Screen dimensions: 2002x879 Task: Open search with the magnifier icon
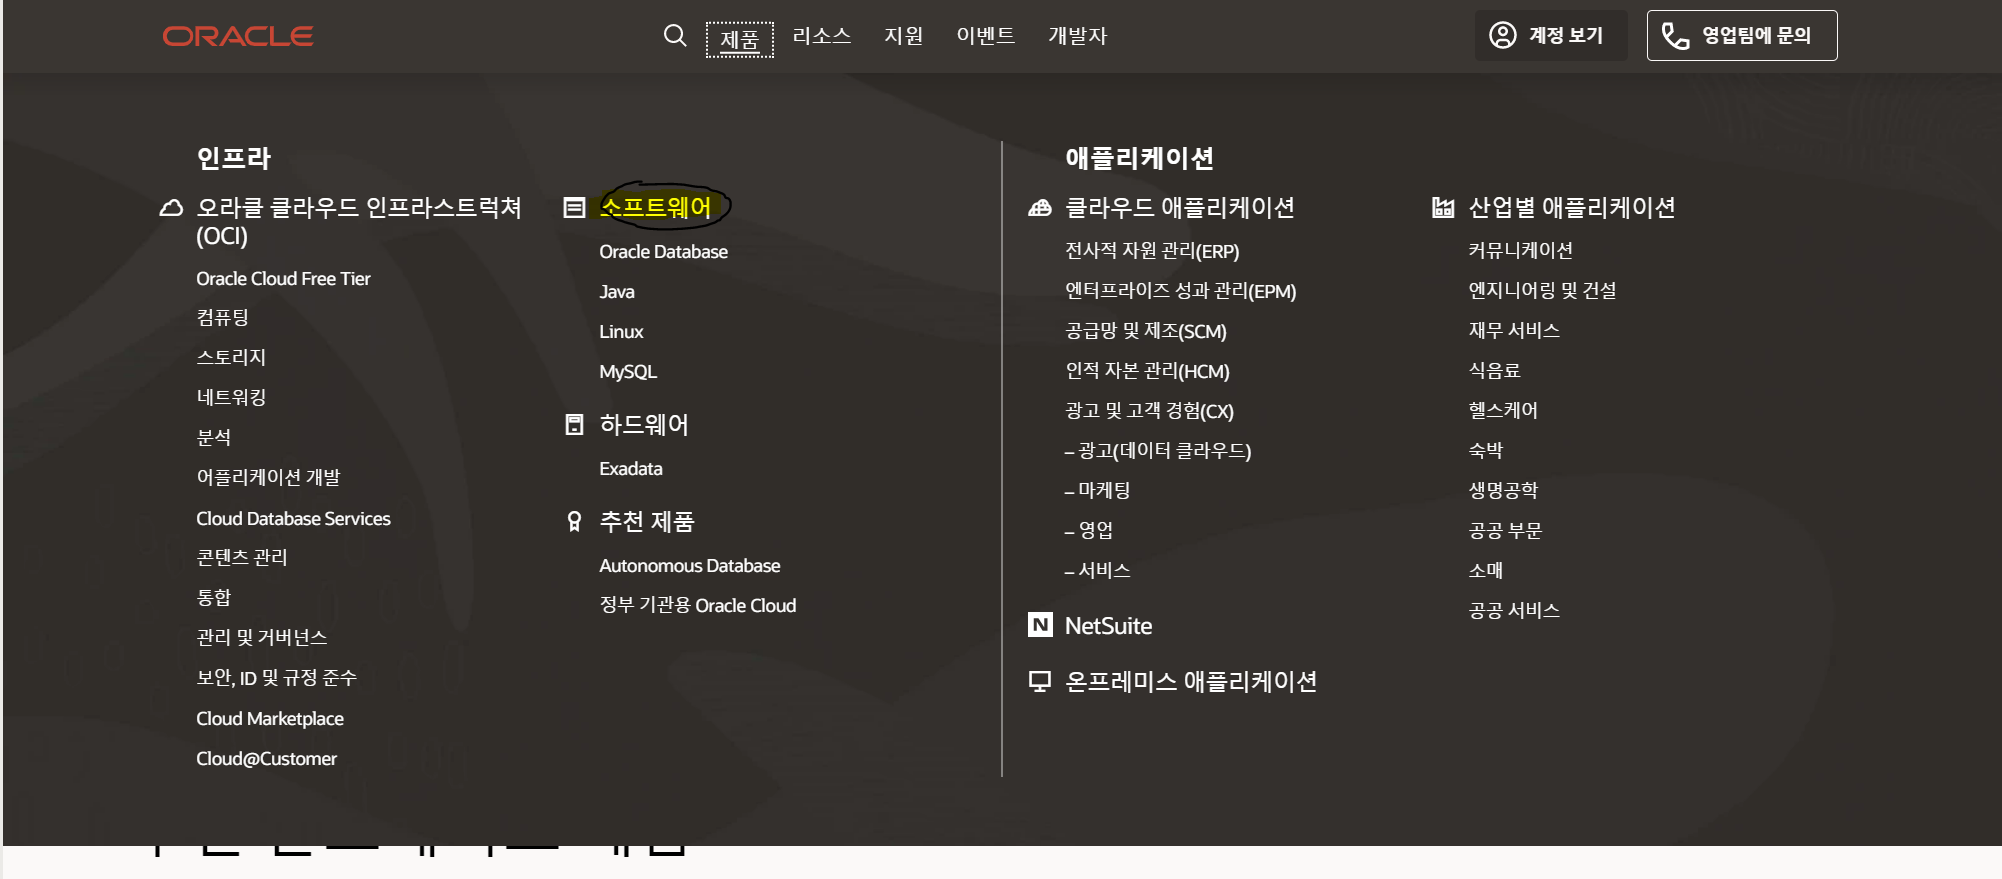pos(675,36)
